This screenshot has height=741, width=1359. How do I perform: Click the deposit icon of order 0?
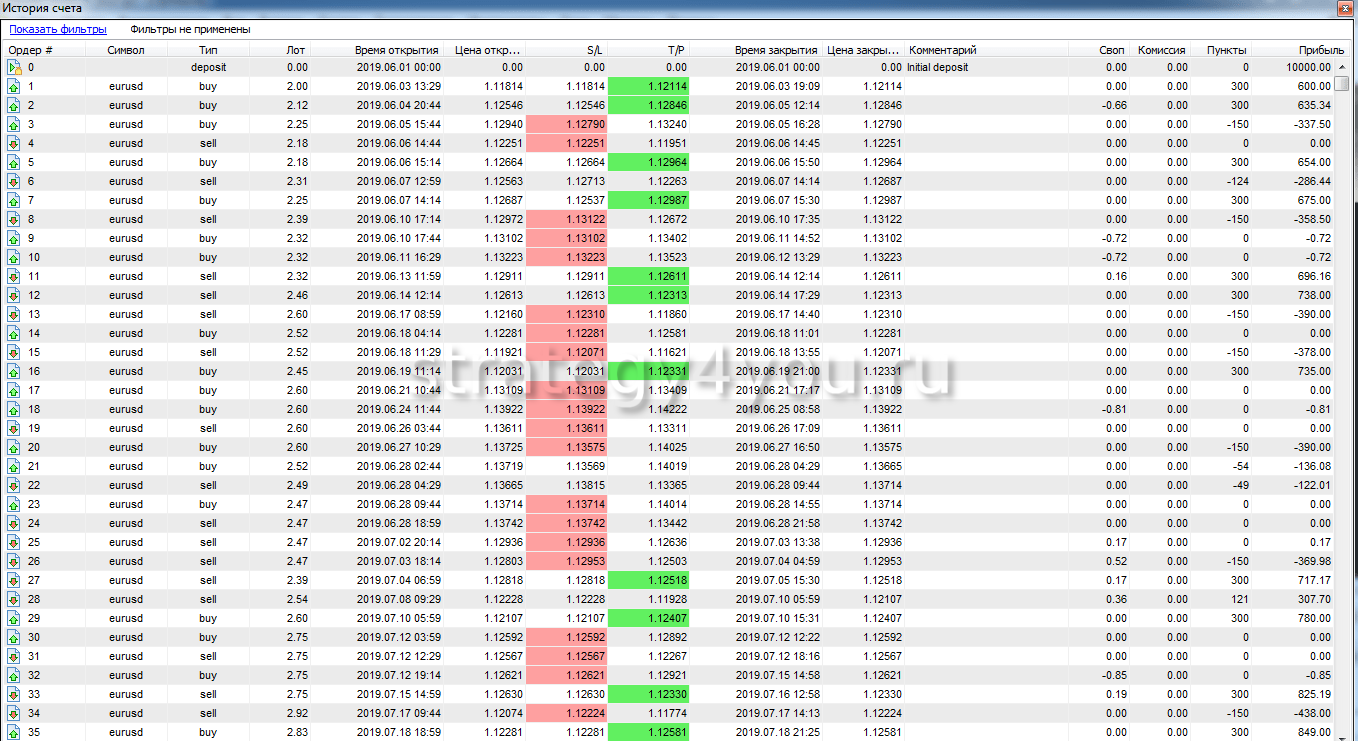pos(14,67)
